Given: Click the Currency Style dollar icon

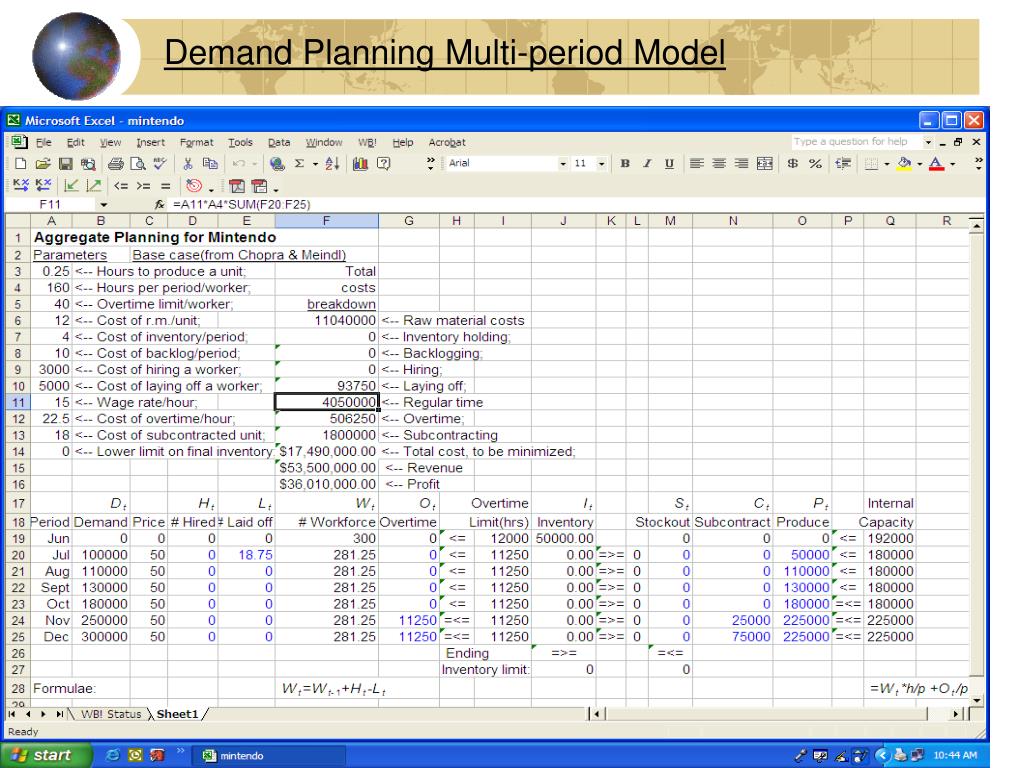Looking at the screenshot, I should coord(793,163).
